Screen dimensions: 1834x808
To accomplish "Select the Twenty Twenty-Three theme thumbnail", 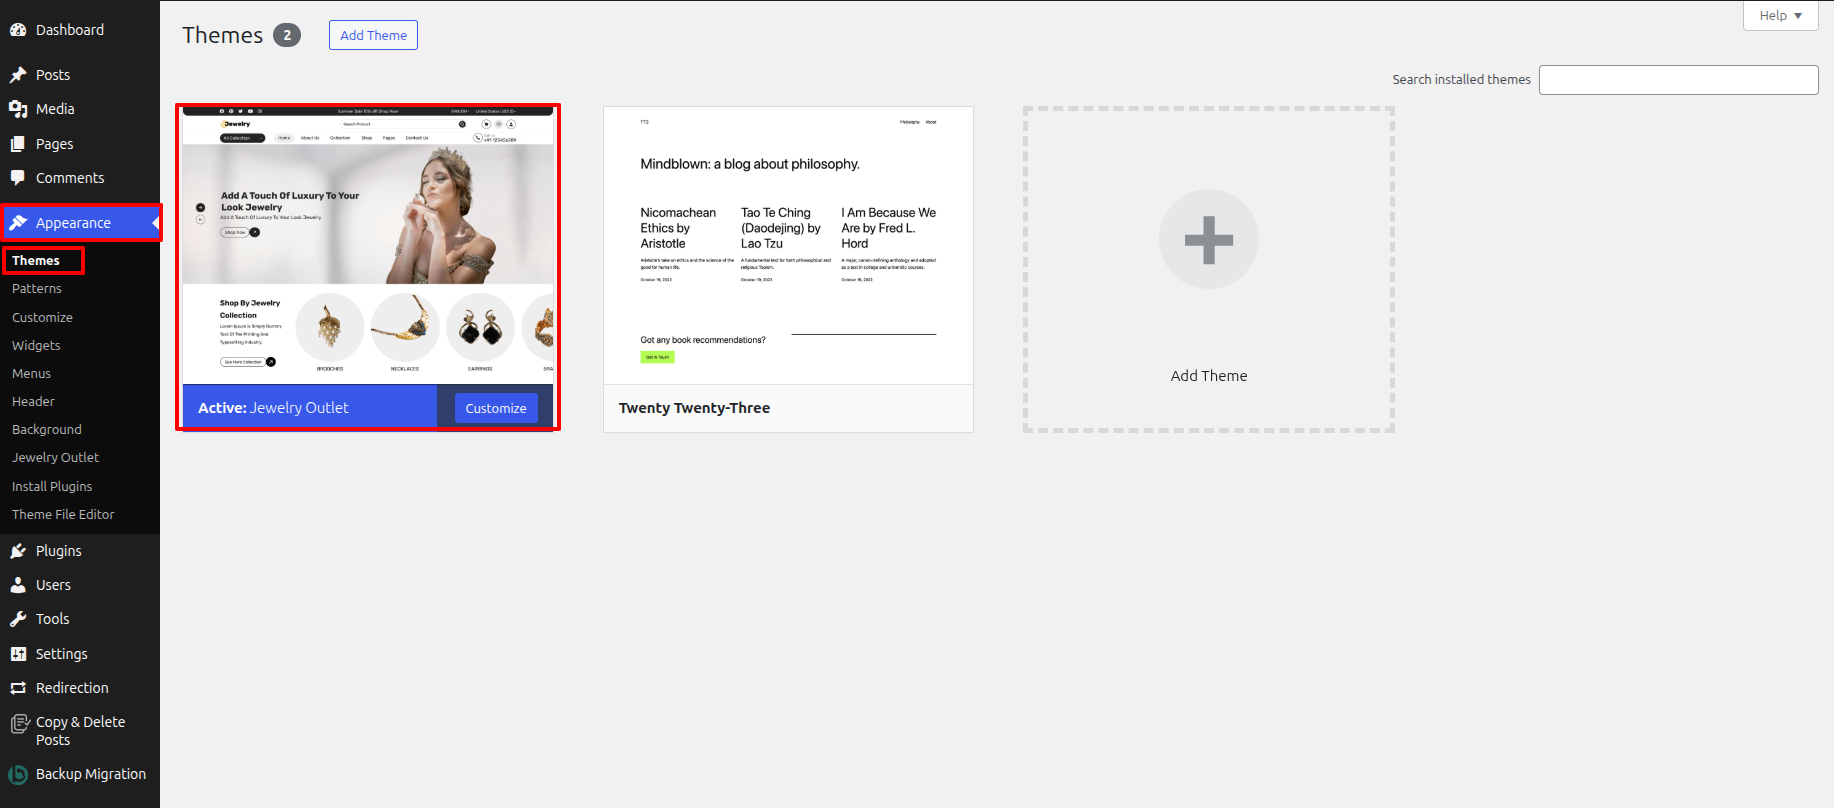I will (x=788, y=246).
